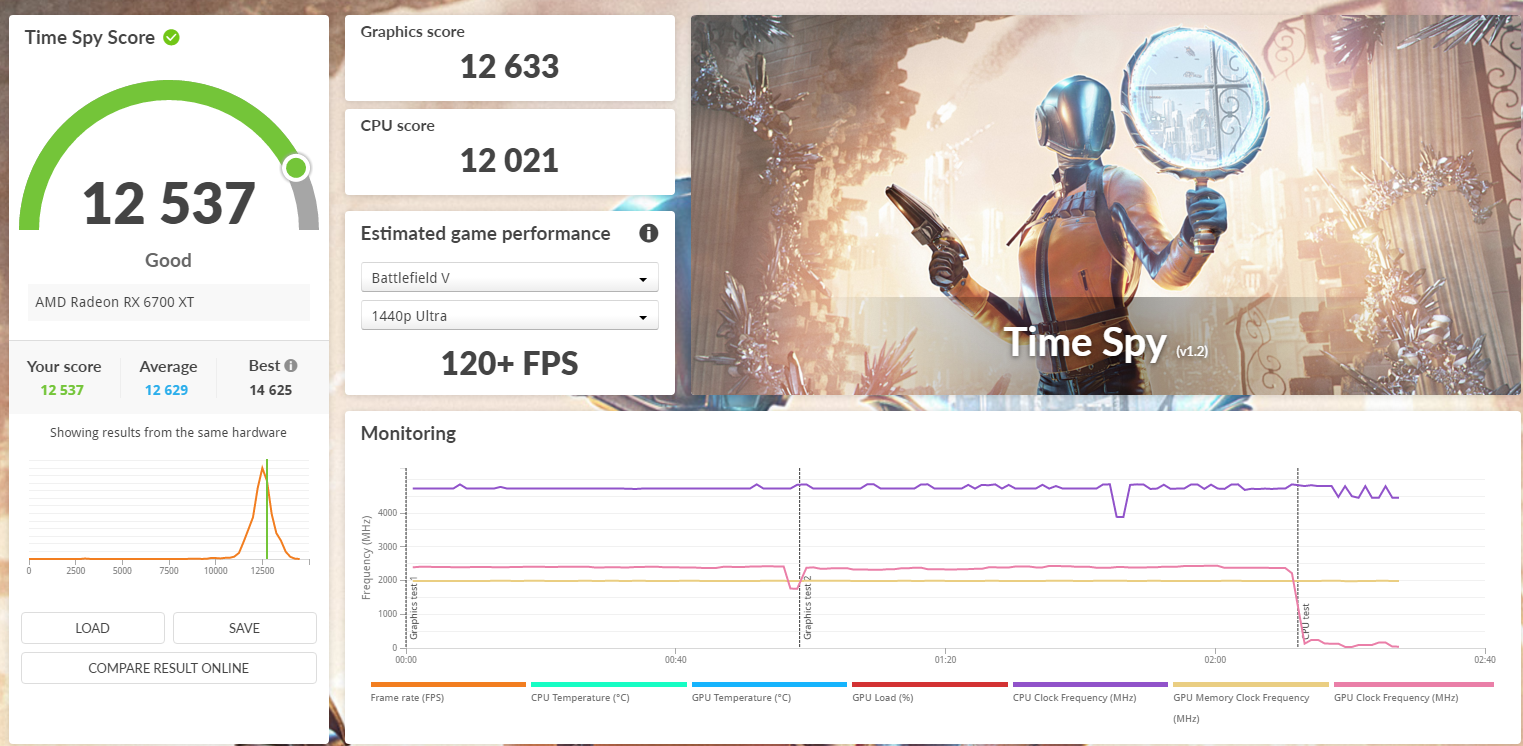Click the Monitoring section heading
Screen dimensions: 1523x746
pyautogui.click(x=408, y=433)
